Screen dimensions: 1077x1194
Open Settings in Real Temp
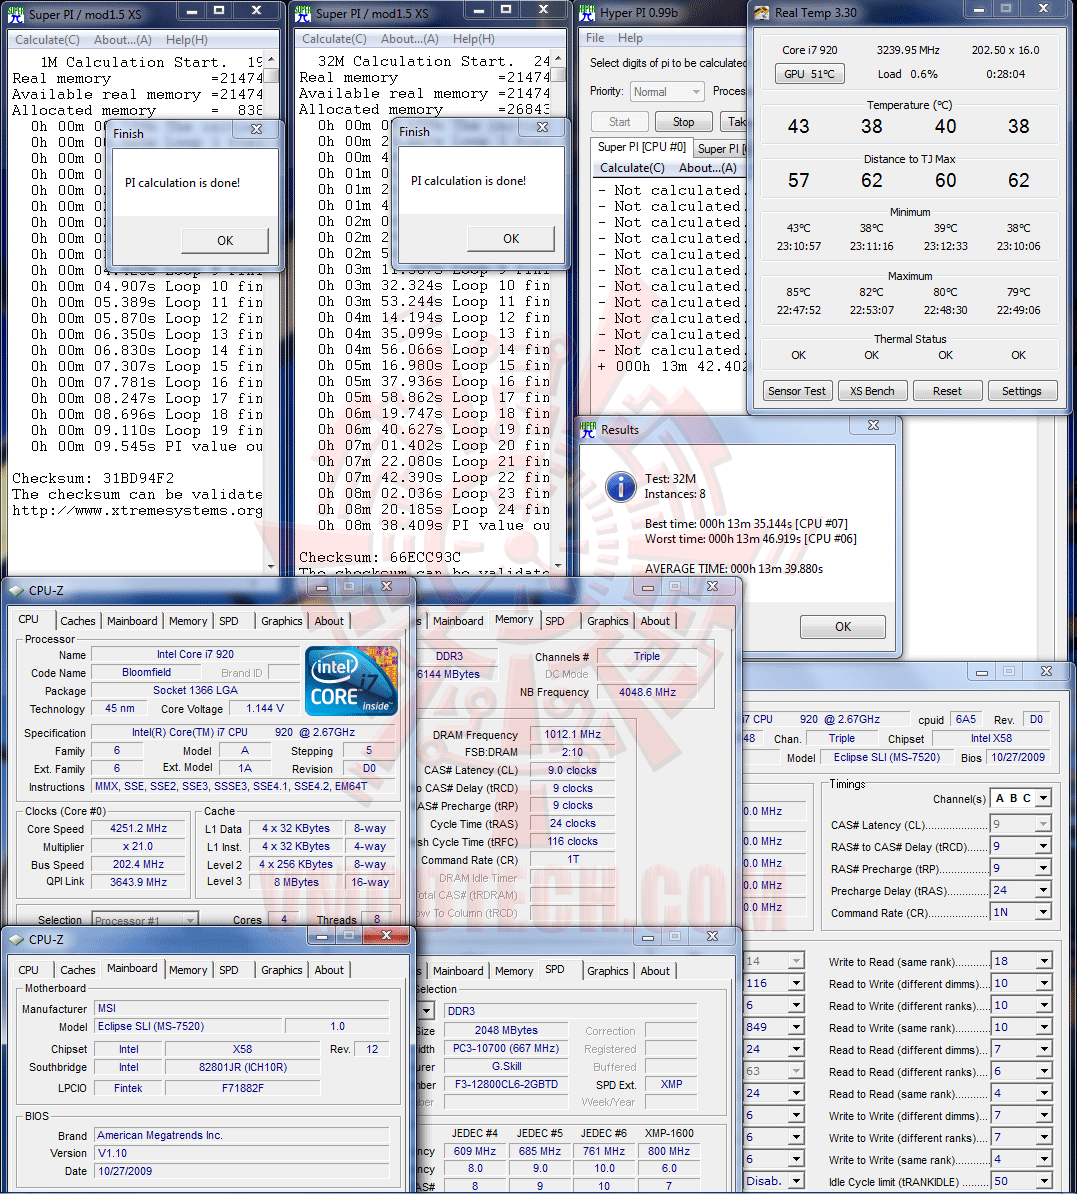(1021, 391)
